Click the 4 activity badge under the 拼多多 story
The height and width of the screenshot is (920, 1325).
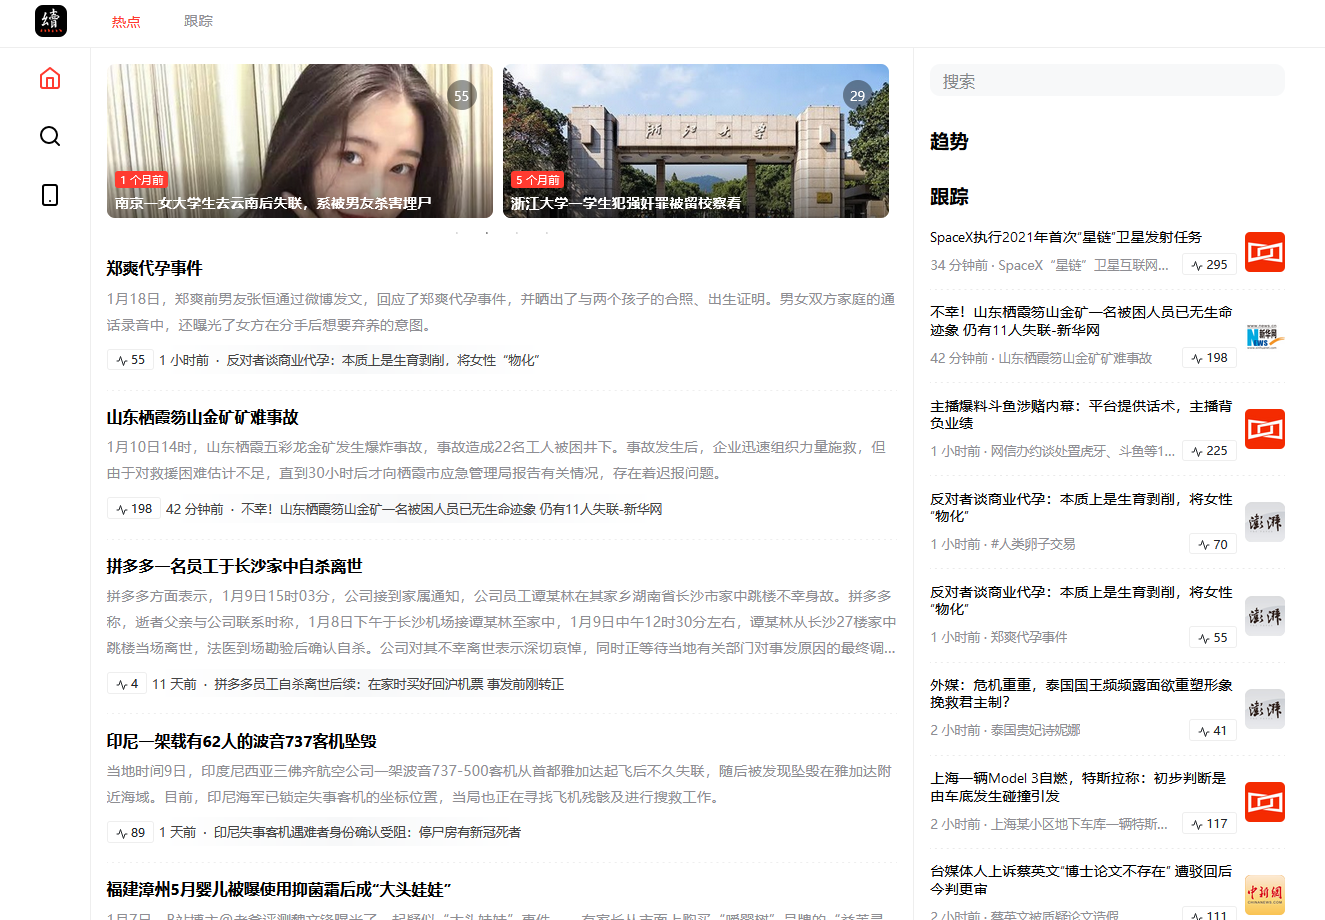[x=127, y=684]
